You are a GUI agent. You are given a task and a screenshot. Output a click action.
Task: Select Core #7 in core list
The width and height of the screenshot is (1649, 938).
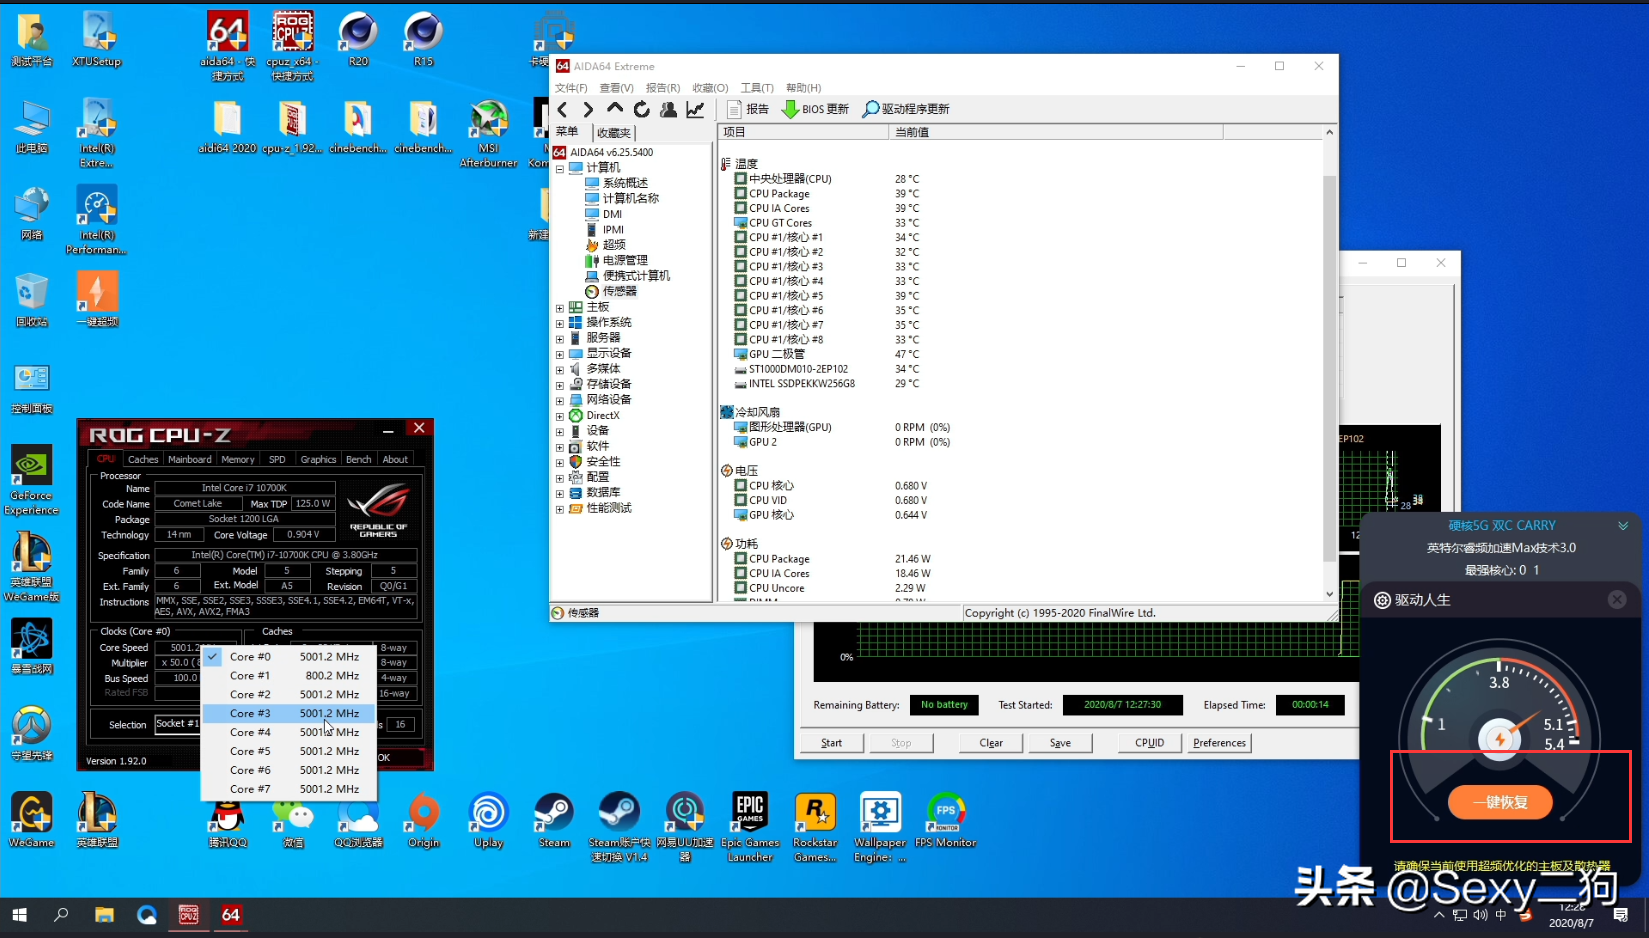[x=289, y=789]
